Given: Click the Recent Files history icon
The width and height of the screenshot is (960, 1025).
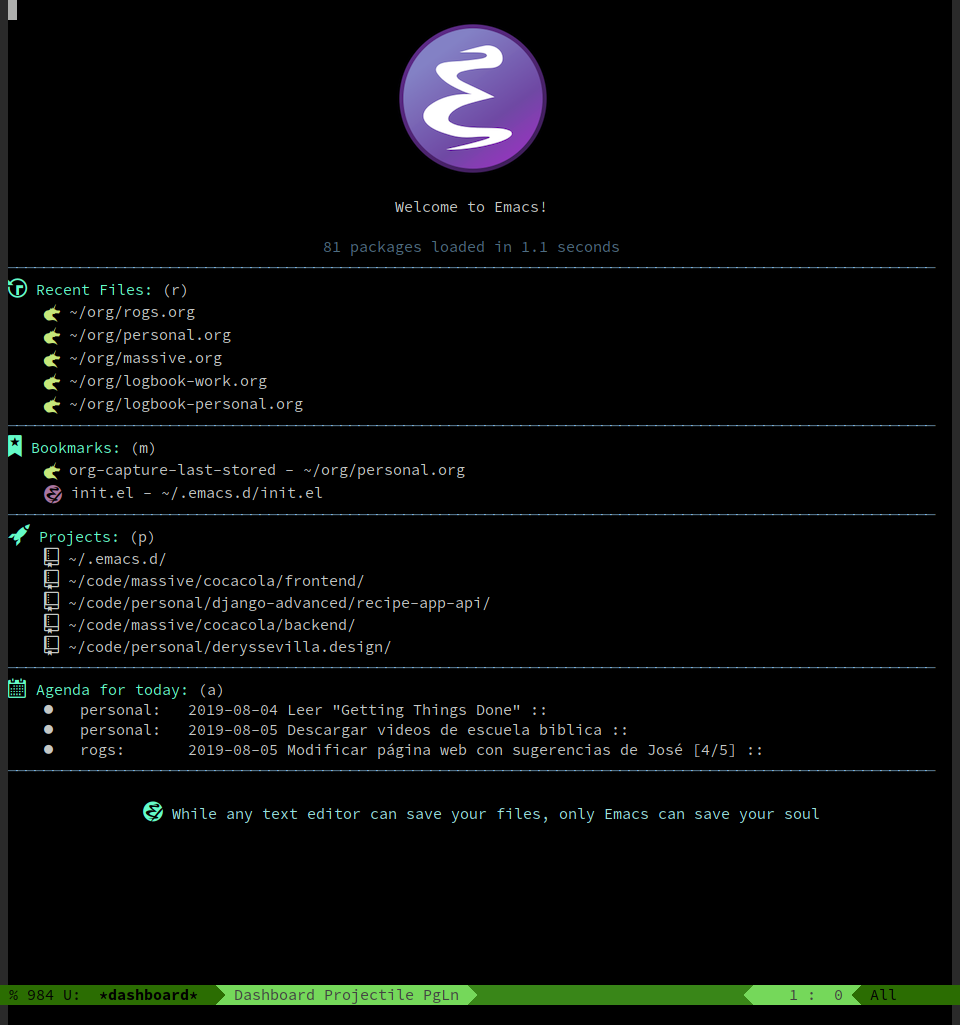Looking at the screenshot, I should click(18, 288).
